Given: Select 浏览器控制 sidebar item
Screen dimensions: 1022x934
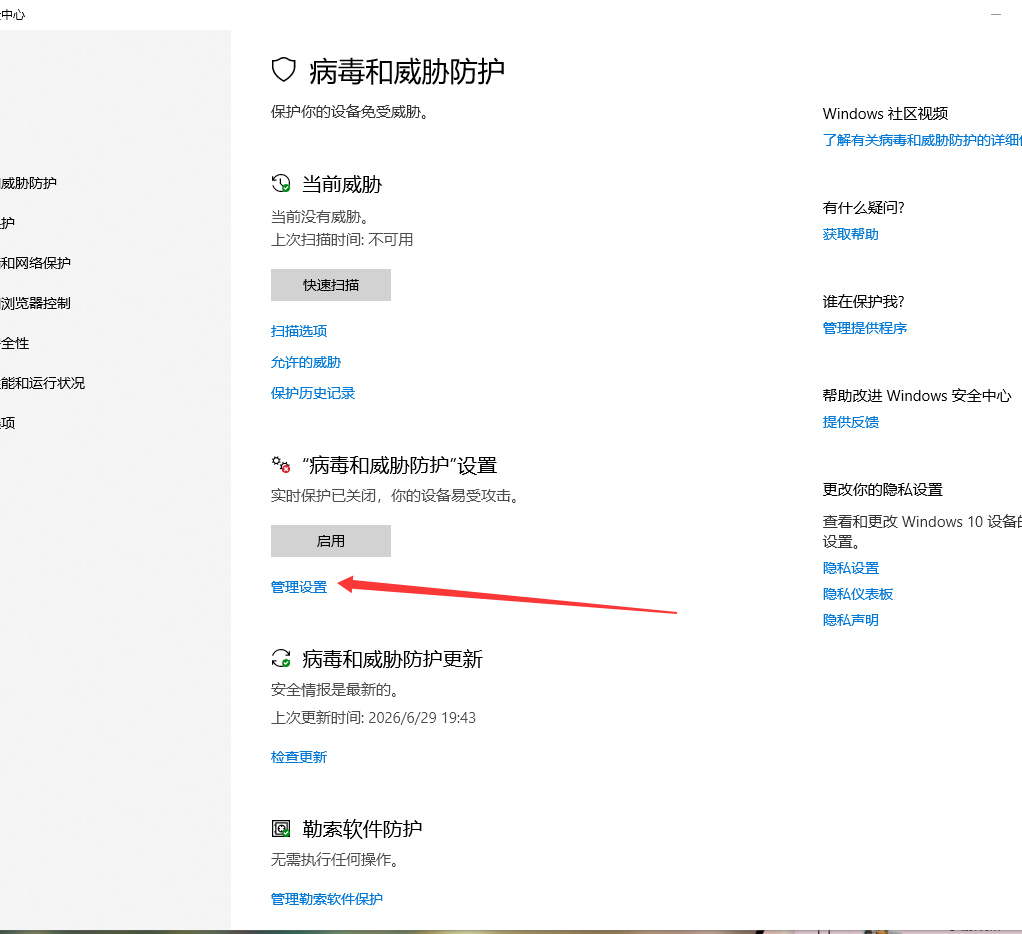Looking at the screenshot, I should 35,303.
